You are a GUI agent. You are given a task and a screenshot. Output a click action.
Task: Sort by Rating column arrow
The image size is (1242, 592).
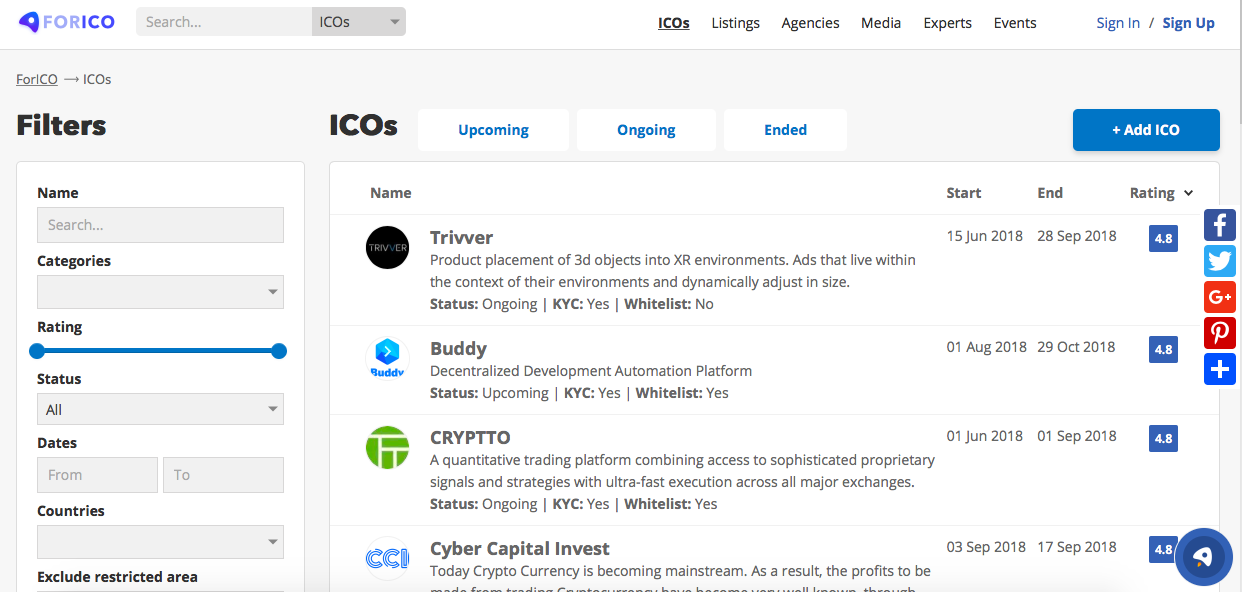coord(1188,193)
